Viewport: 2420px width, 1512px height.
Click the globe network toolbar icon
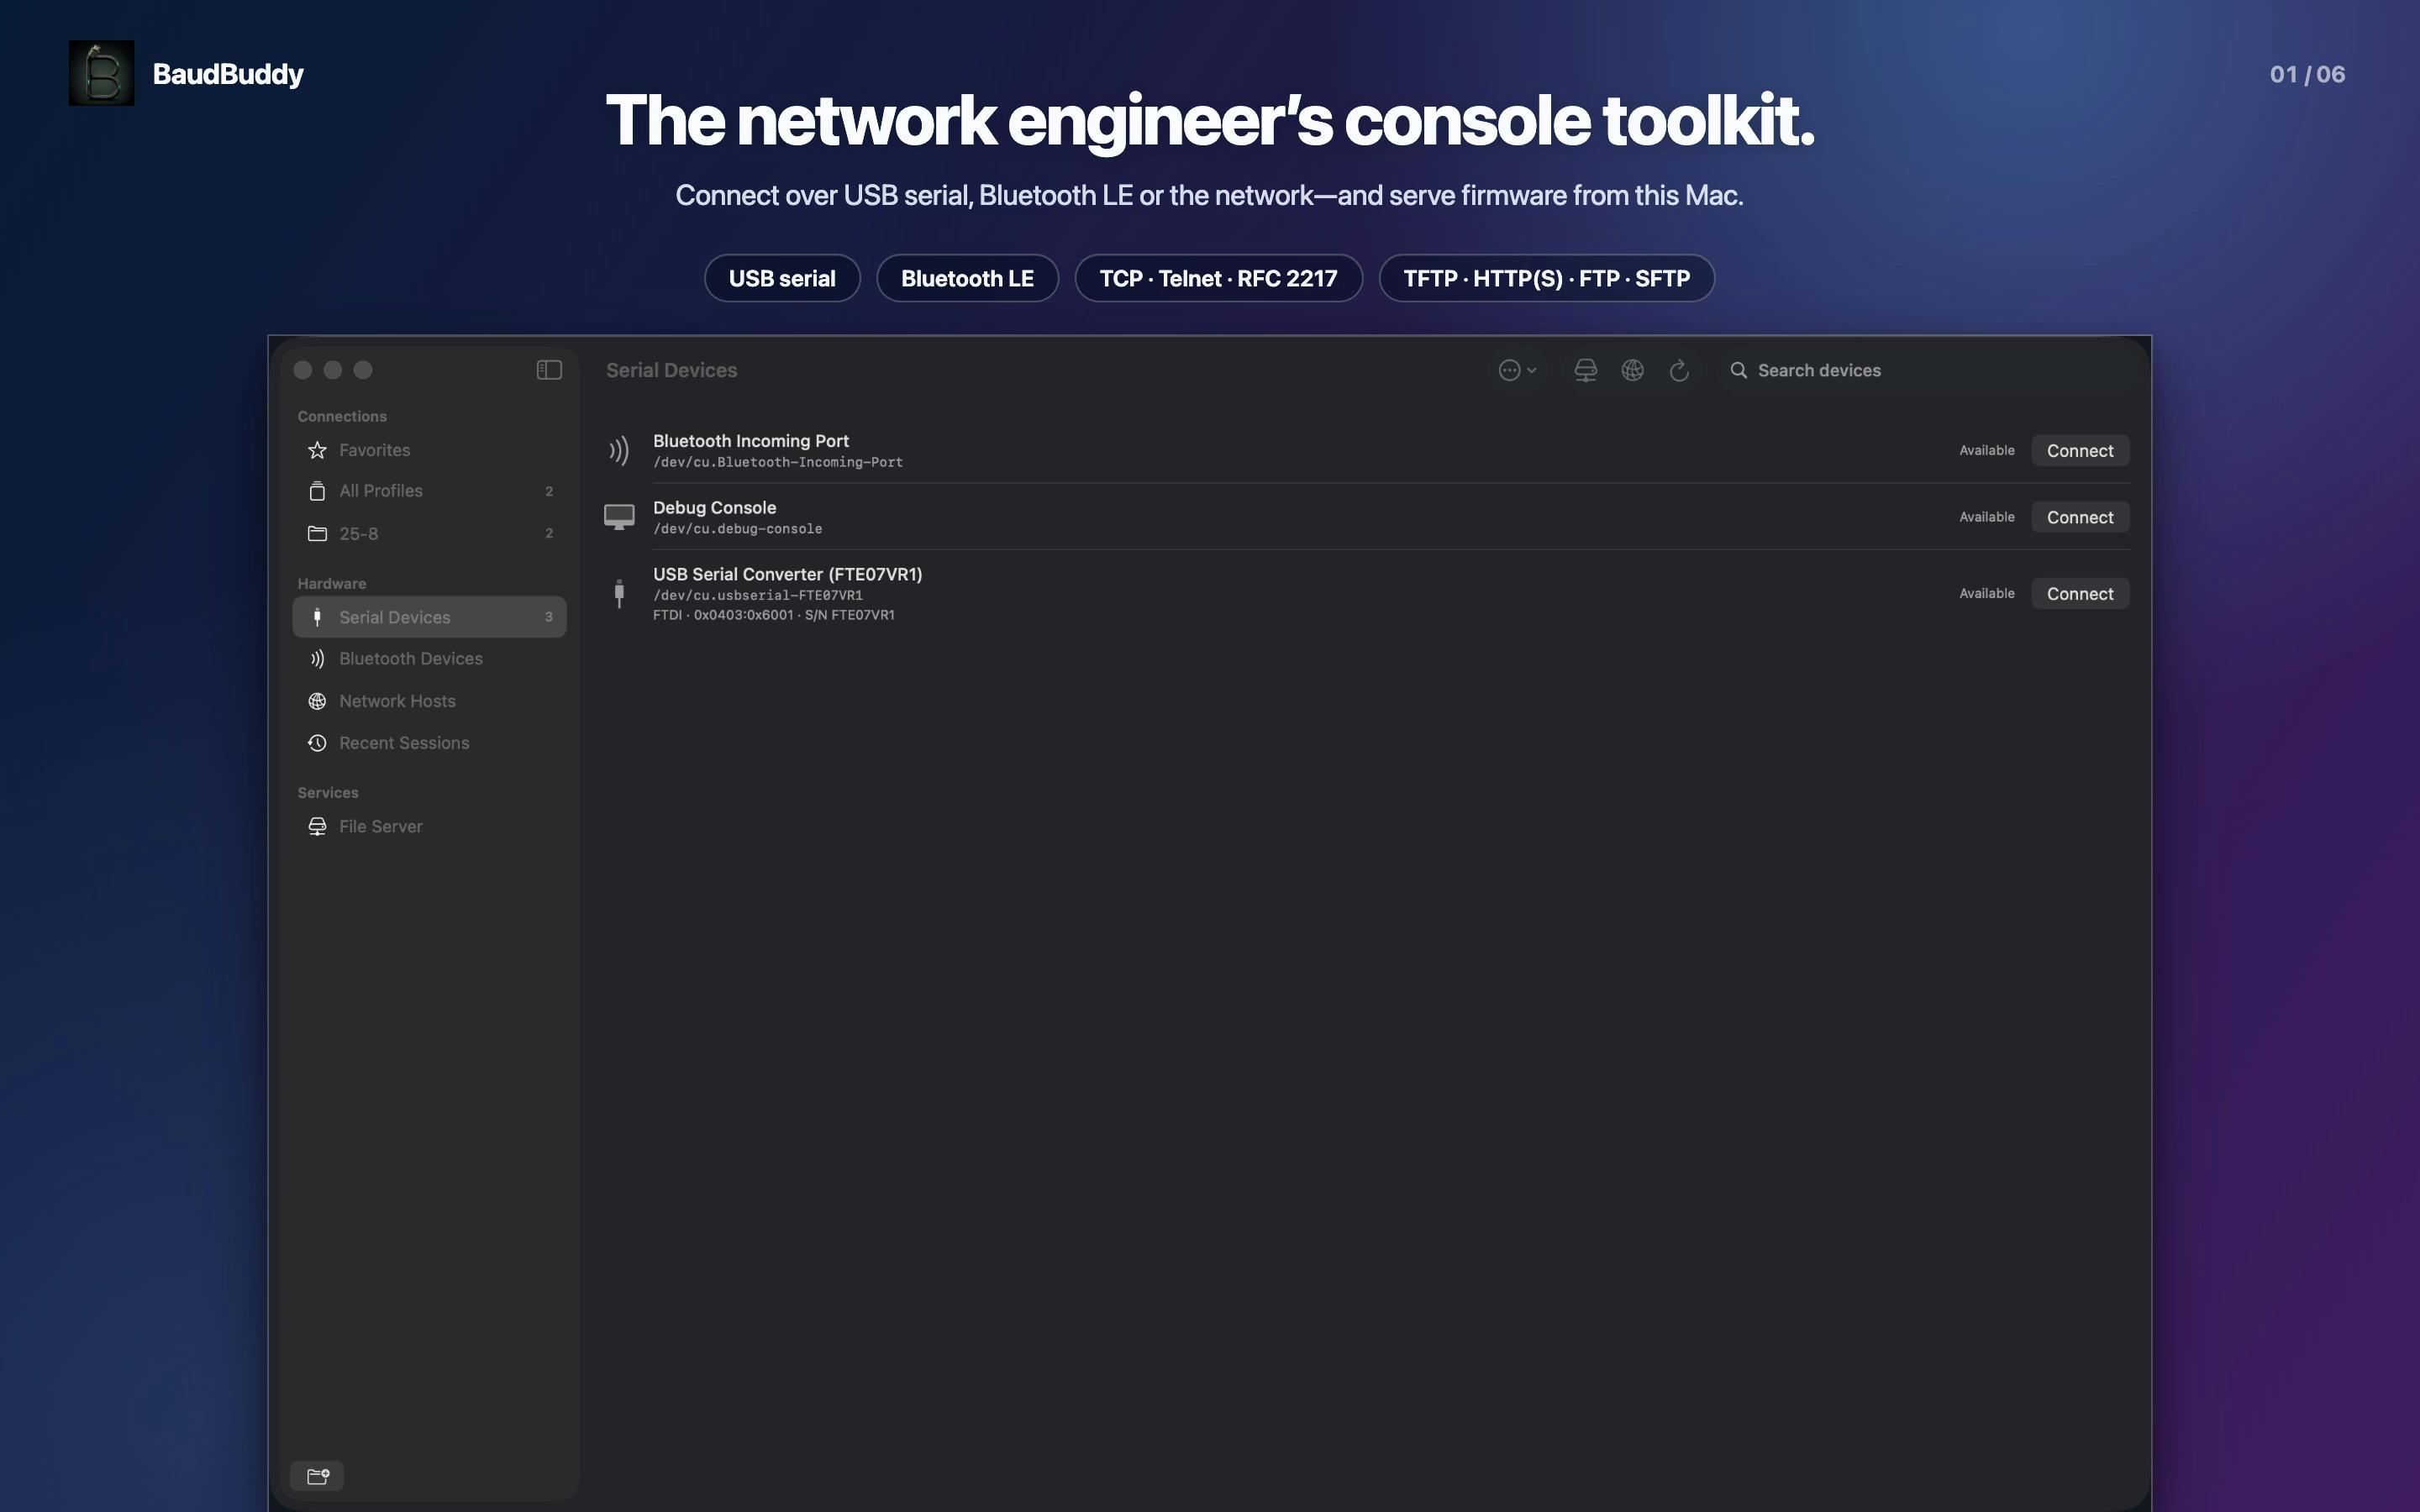click(x=1632, y=370)
